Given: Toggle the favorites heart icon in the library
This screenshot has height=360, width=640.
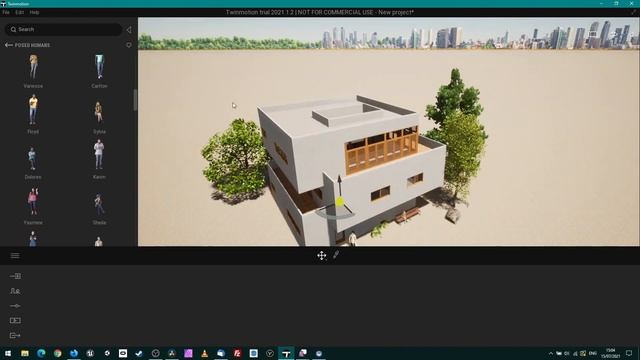Looking at the screenshot, I should [x=129, y=45].
